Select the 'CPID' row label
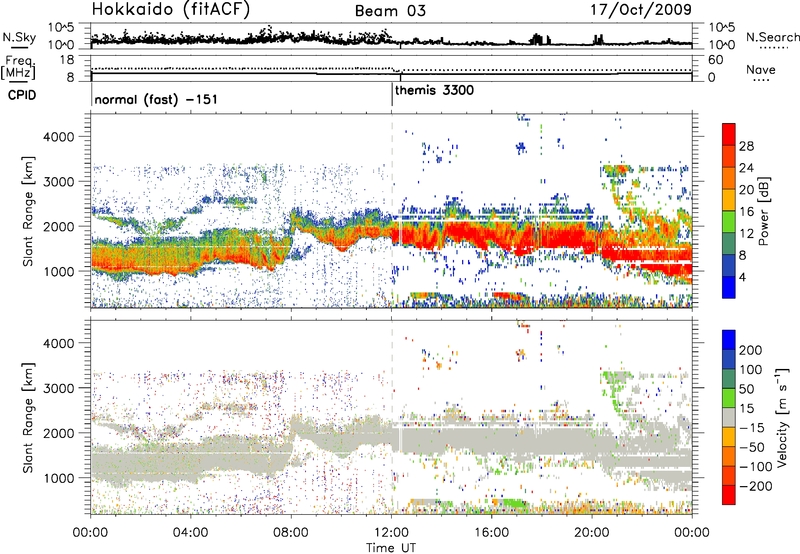Viewport: 800px width, 554px height. (x=22, y=95)
